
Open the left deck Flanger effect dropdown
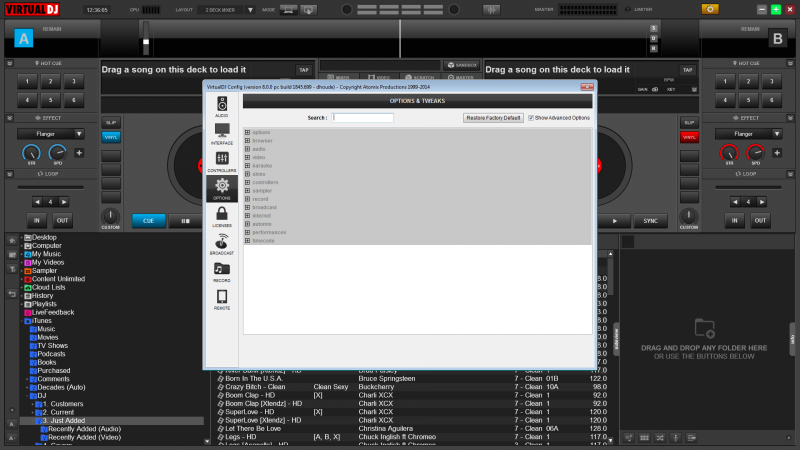pos(79,134)
